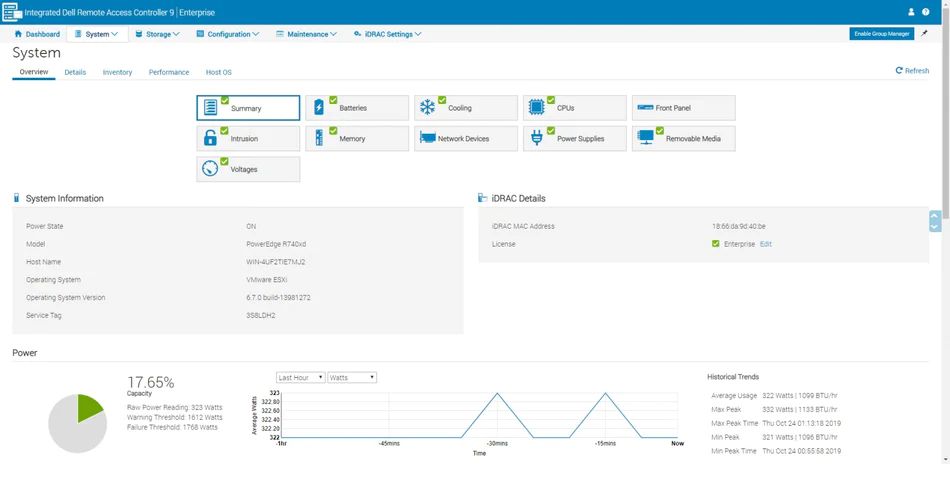Open the help question mark icon
Image resolution: width=950 pixels, height=487 pixels.
pyautogui.click(x=925, y=12)
